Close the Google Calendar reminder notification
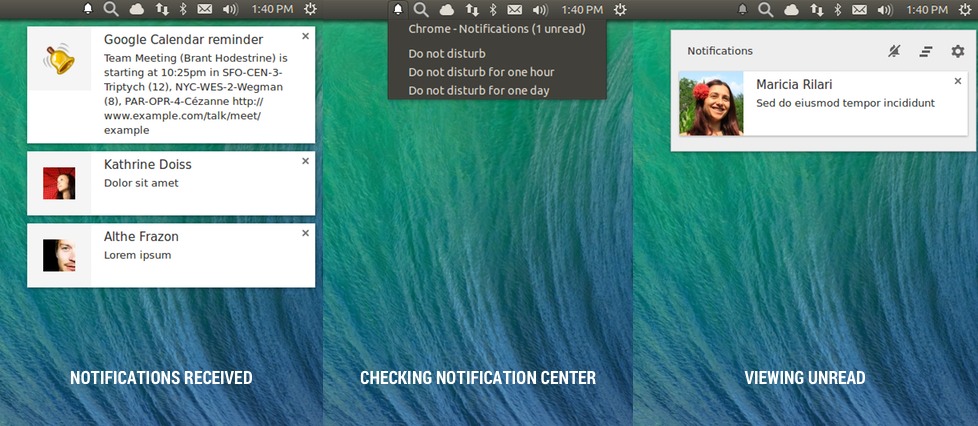Image resolution: width=978 pixels, height=426 pixels. 305,35
